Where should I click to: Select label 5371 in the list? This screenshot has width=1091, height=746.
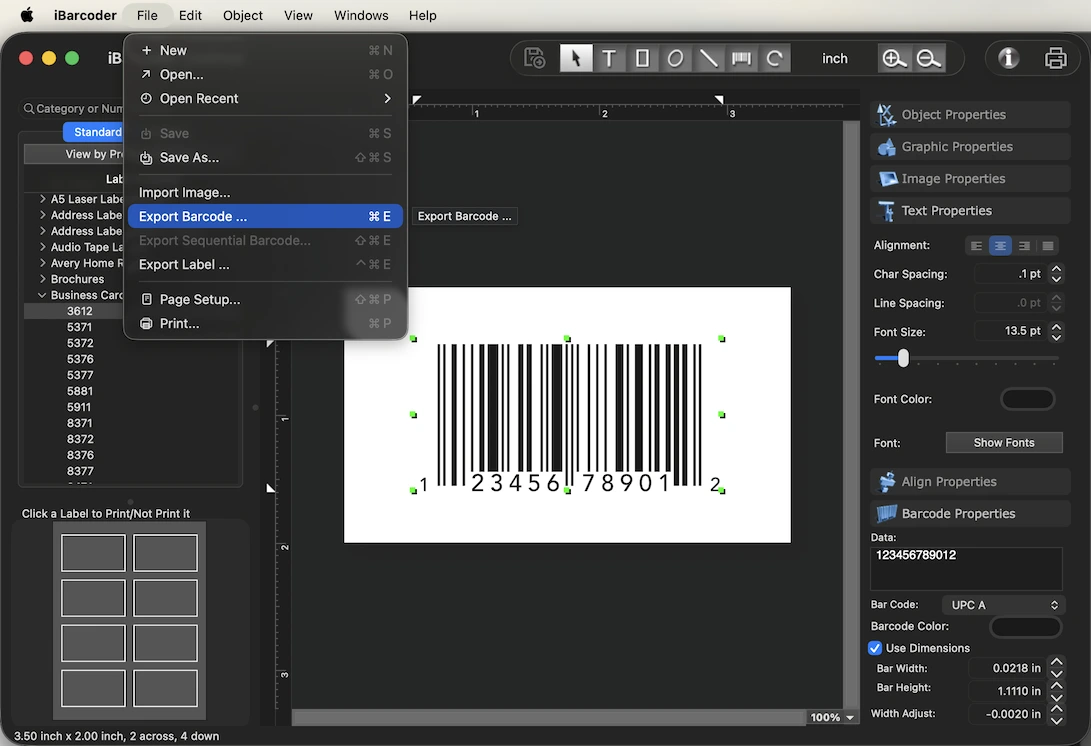pyautogui.click(x=79, y=327)
